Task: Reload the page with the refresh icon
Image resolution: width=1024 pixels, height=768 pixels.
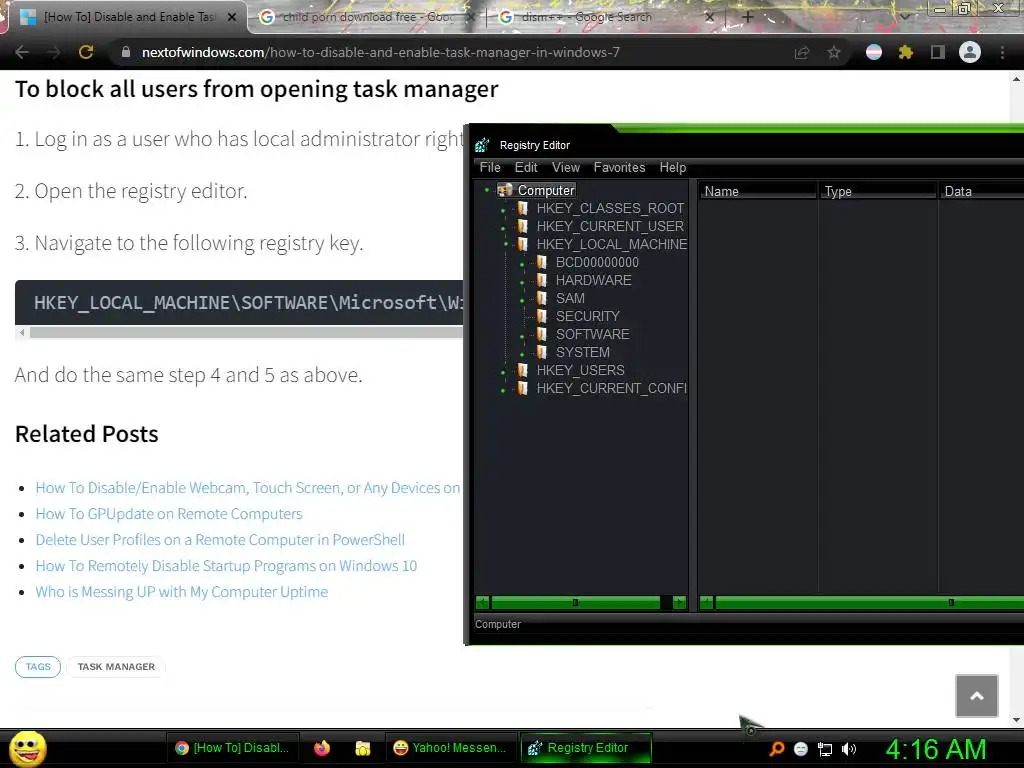Action: tap(86, 52)
